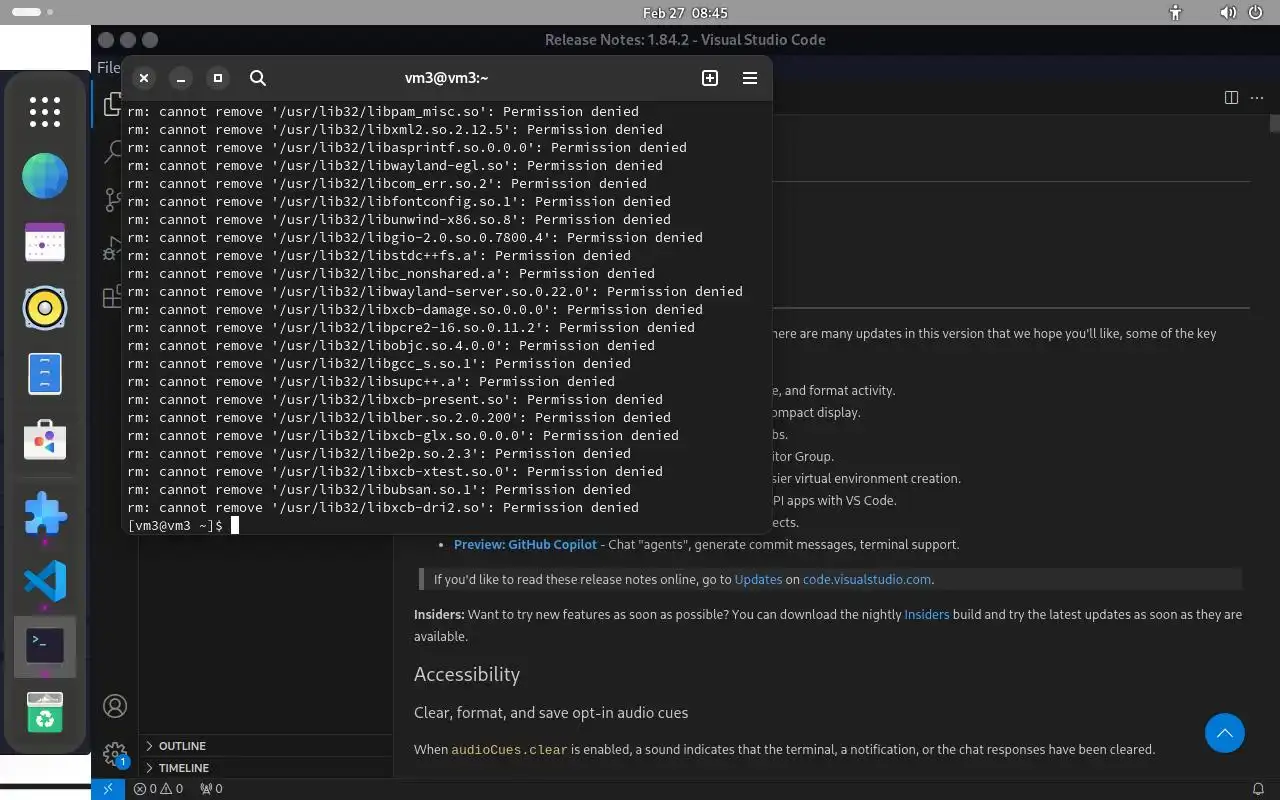Open the accessibility menu in top bar
The width and height of the screenshot is (1280, 800).
(1176, 13)
